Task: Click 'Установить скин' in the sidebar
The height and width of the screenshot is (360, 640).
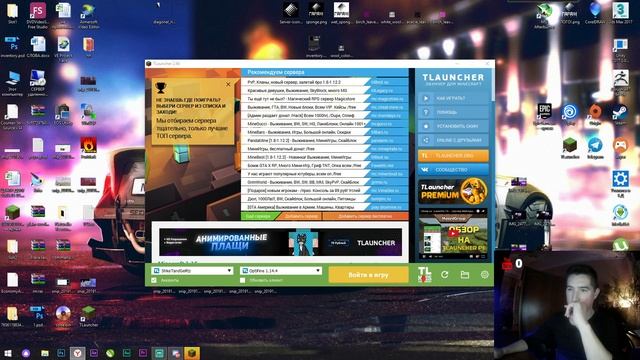Action: (x=453, y=126)
